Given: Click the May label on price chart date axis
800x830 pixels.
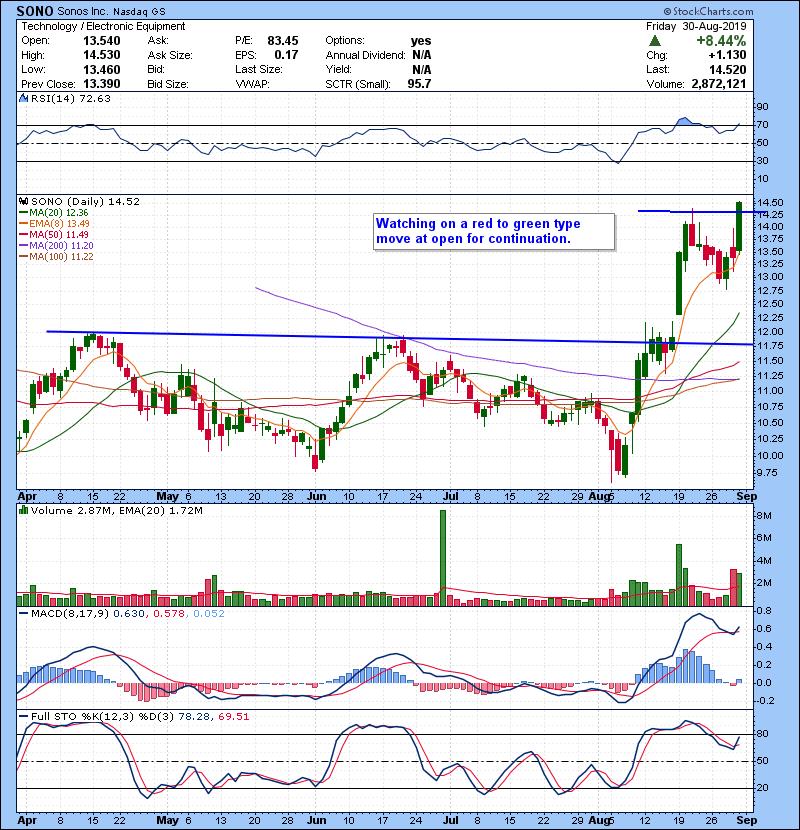Looking at the screenshot, I should tap(167, 497).
